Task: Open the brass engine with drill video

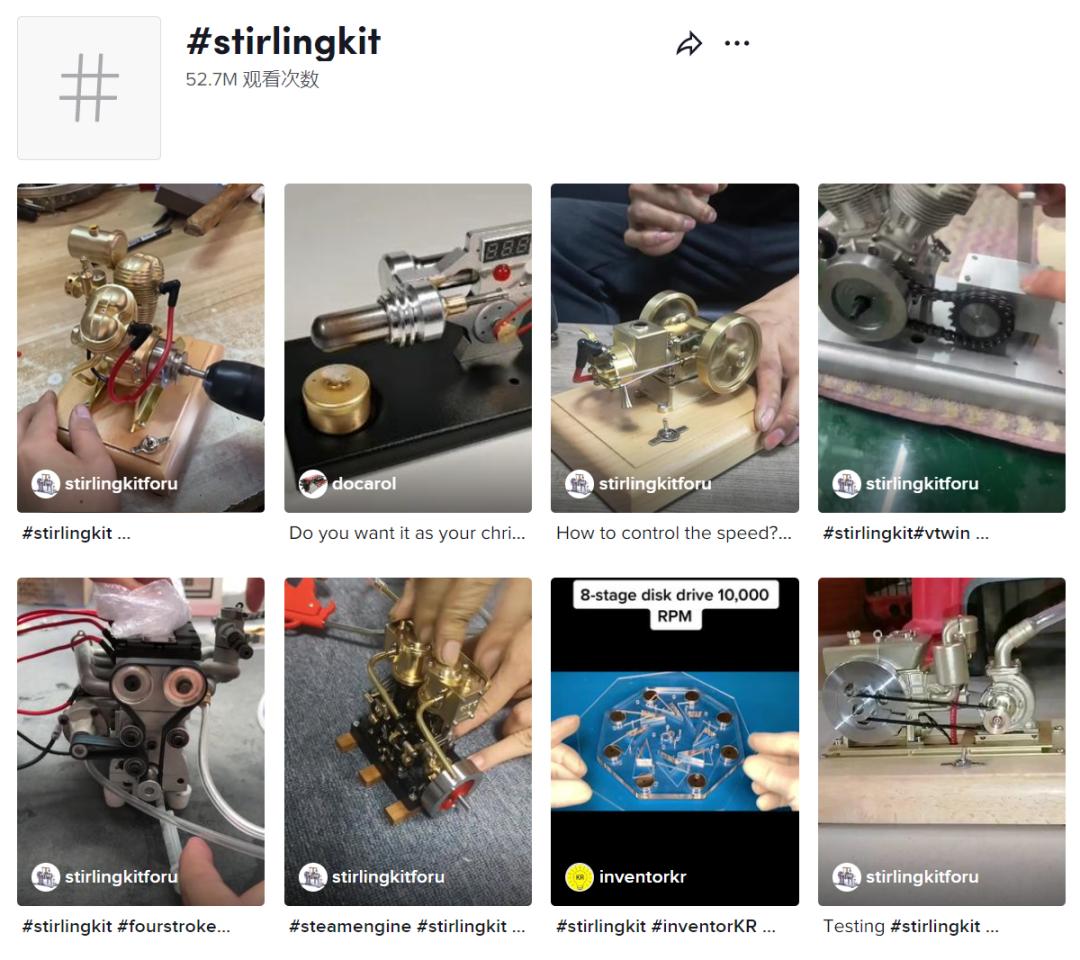Action: click(141, 348)
